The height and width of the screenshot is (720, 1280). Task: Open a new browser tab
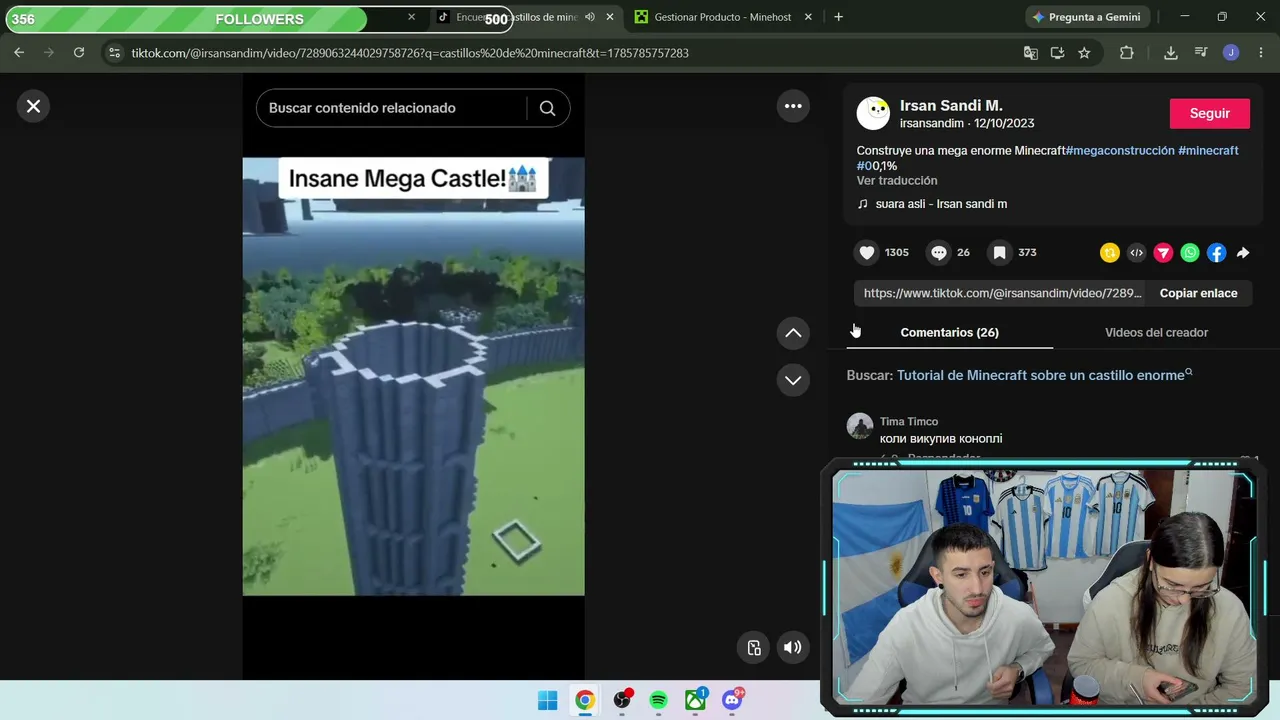coord(838,17)
